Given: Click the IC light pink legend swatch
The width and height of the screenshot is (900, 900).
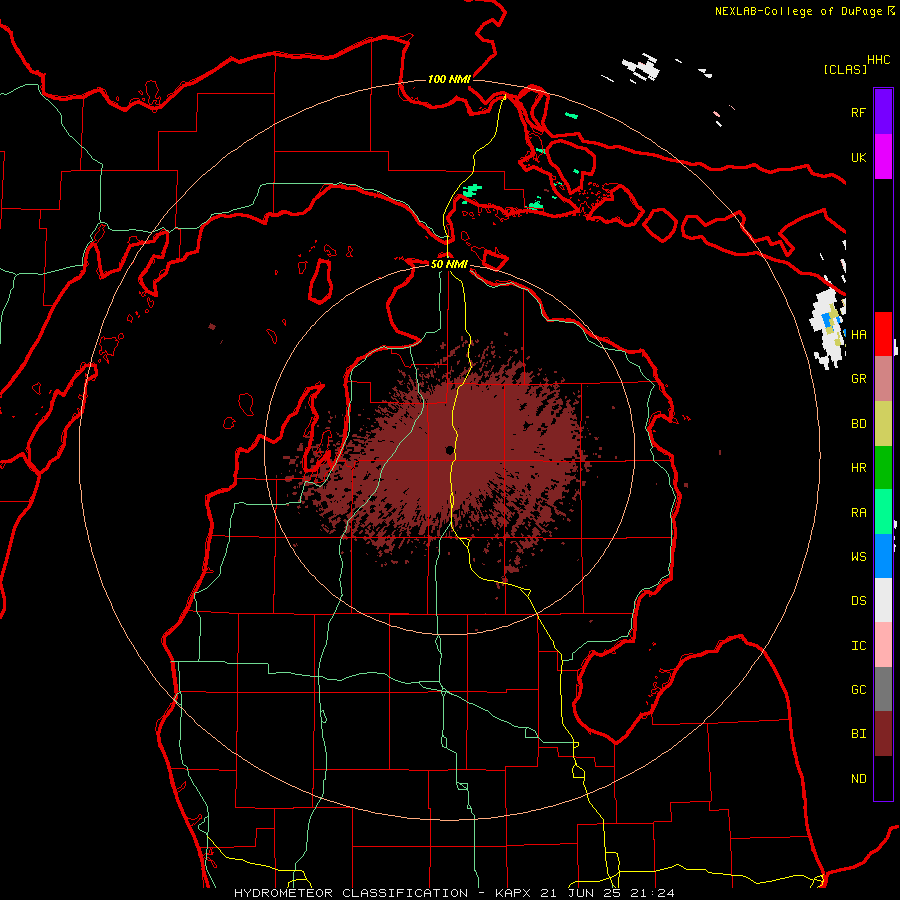Looking at the screenshot, I should click(883, 645).
